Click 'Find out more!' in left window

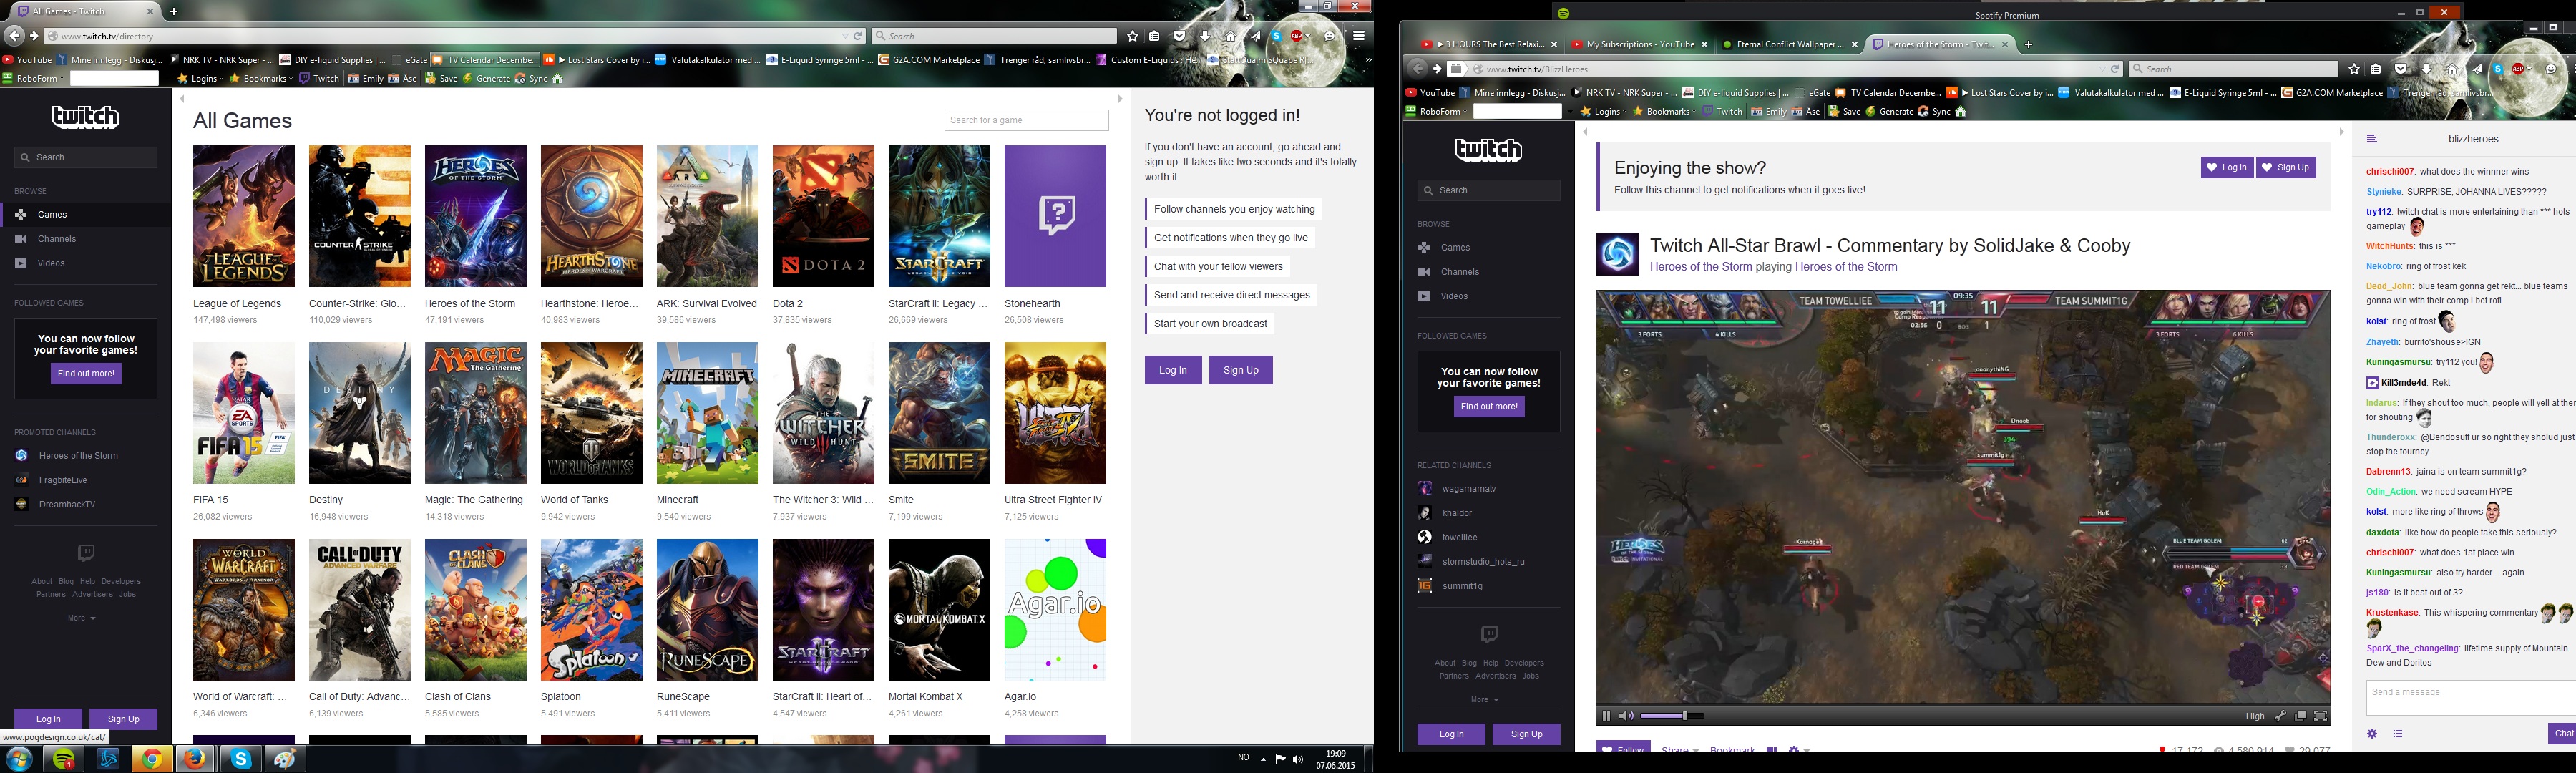pos(86,373)
